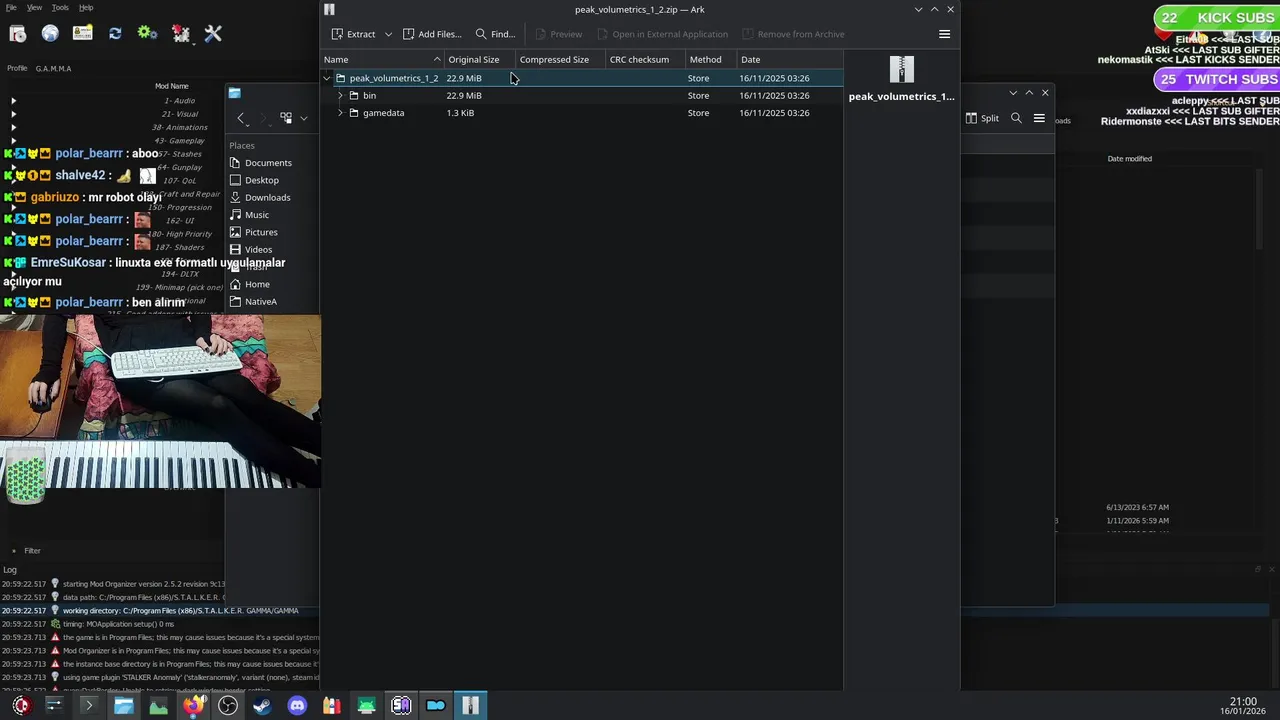Open the Tools menu in Mod Organizer
The height and width of the screenshot is (720, 1280).
[60, 7]
